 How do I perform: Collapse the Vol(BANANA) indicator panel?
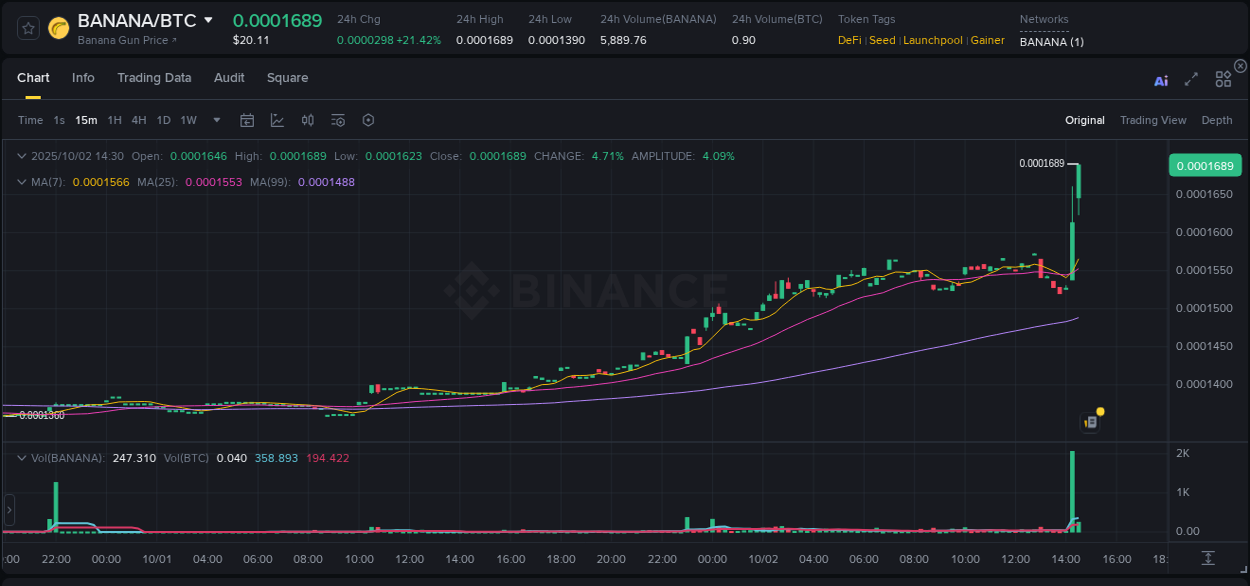click(x=22, y=458)
